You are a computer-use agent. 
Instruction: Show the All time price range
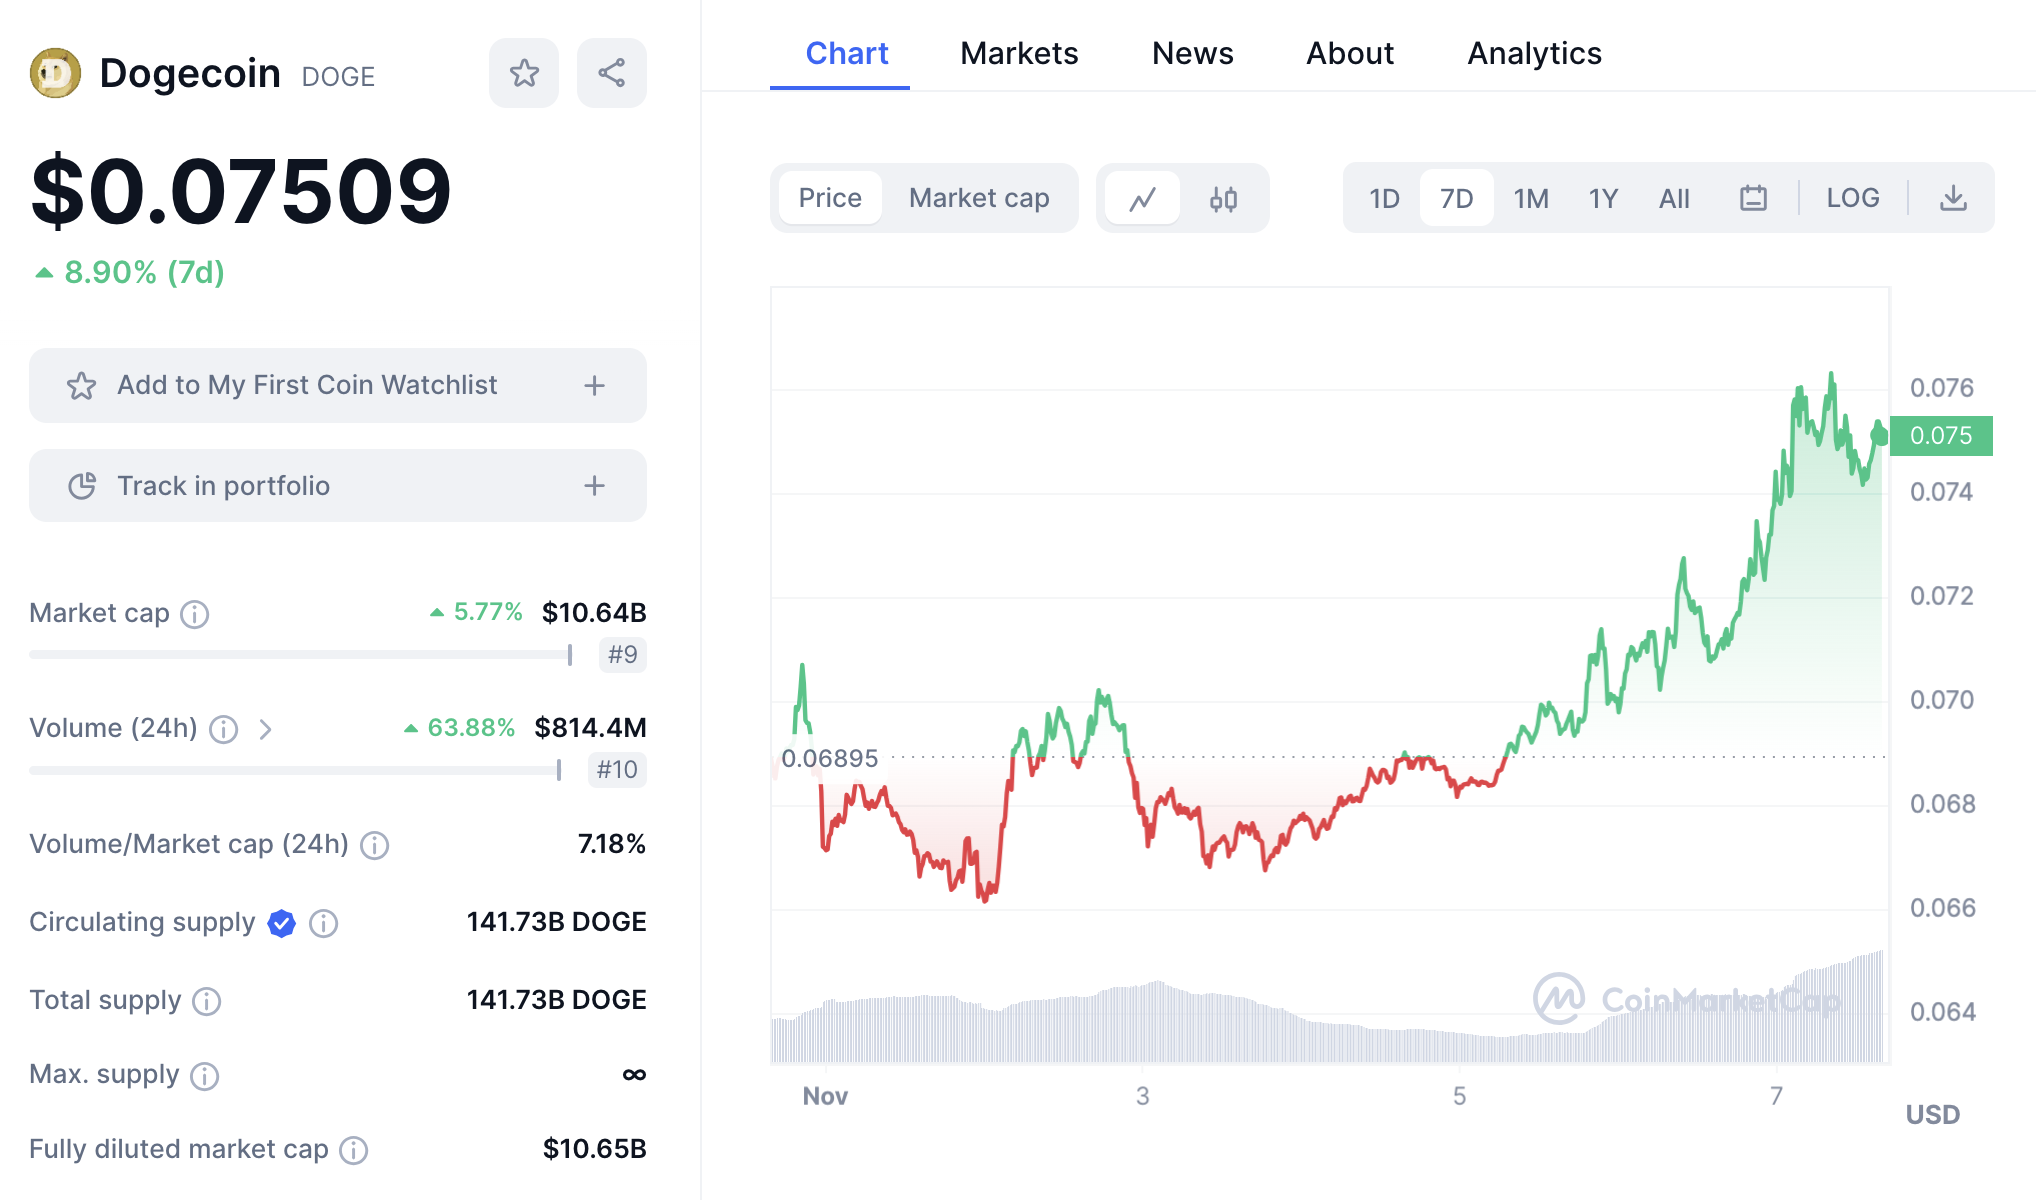click(1674, 198)
